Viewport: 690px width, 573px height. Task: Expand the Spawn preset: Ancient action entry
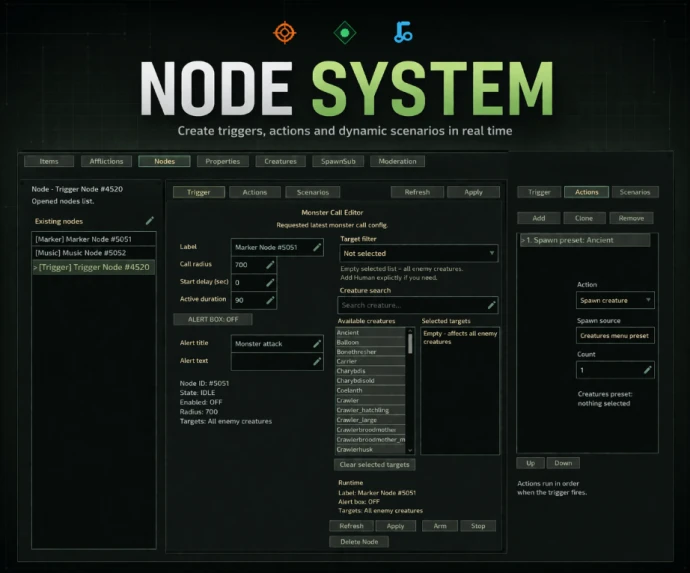pyautogui.click(x=524, y=241)
